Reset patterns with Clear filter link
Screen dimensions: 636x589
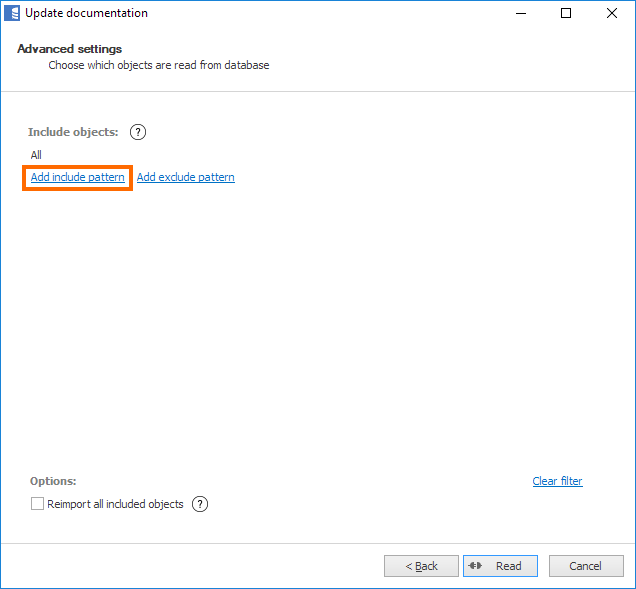(x=557, y=481)
